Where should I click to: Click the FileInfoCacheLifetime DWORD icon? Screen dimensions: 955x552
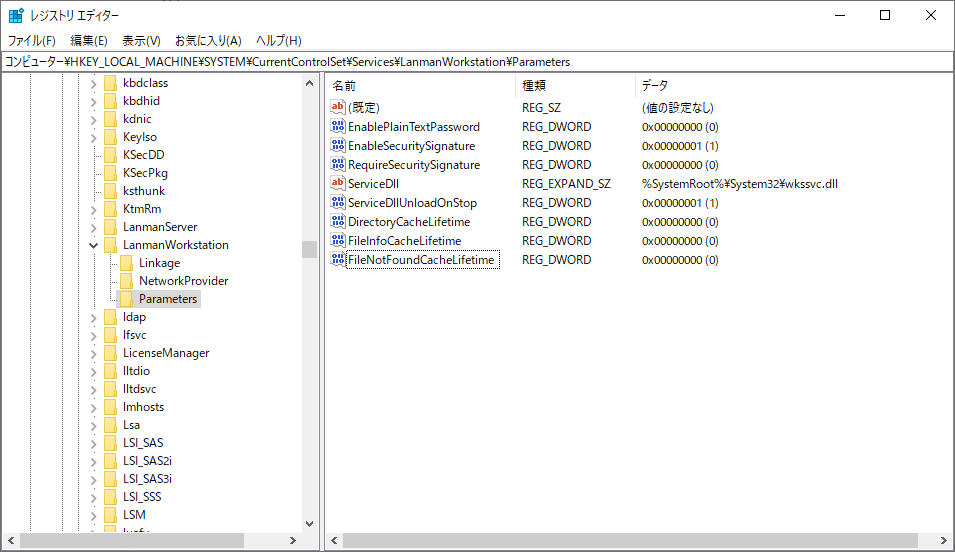pos(337,240)
